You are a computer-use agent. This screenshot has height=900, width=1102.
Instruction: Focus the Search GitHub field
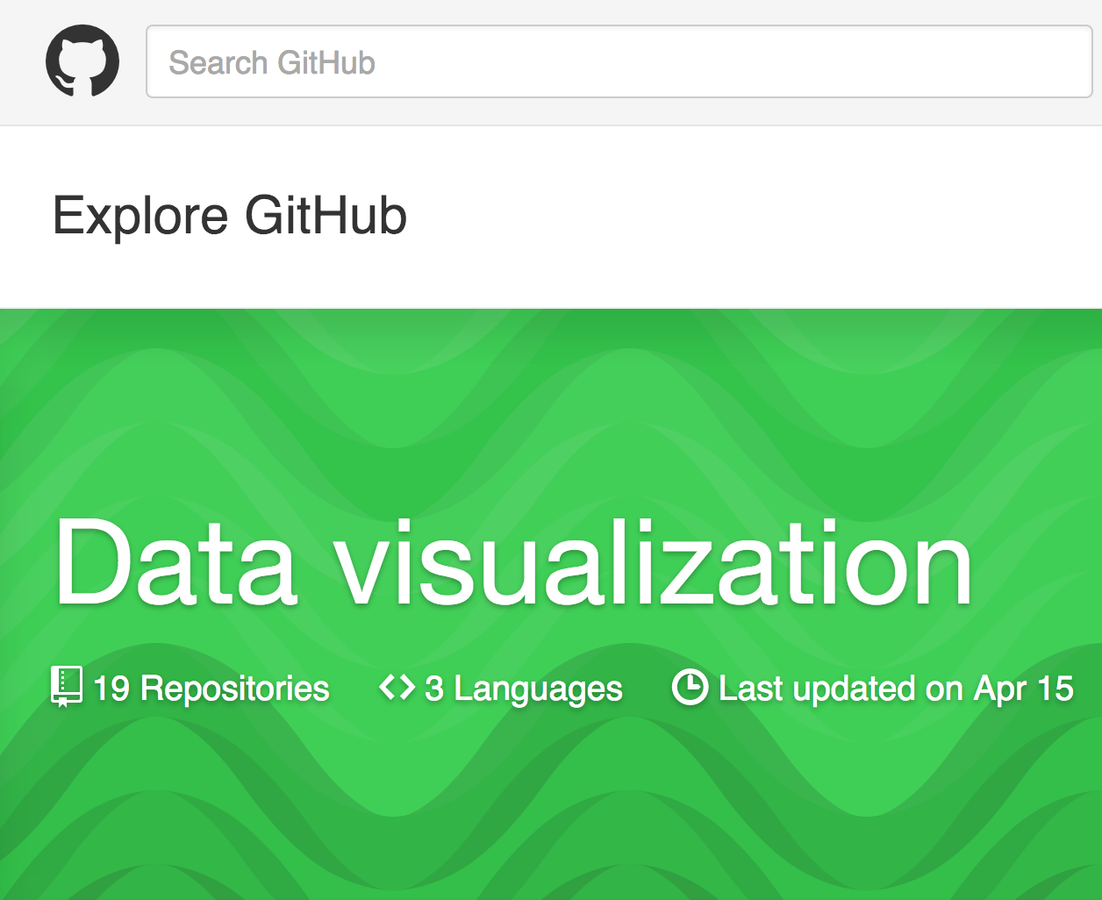[x=619, y=62]
